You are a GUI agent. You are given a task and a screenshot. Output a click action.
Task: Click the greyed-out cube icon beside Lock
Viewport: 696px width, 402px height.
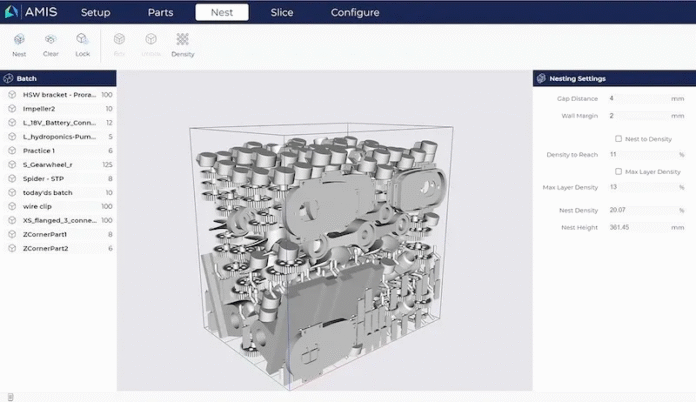(119, 39)
